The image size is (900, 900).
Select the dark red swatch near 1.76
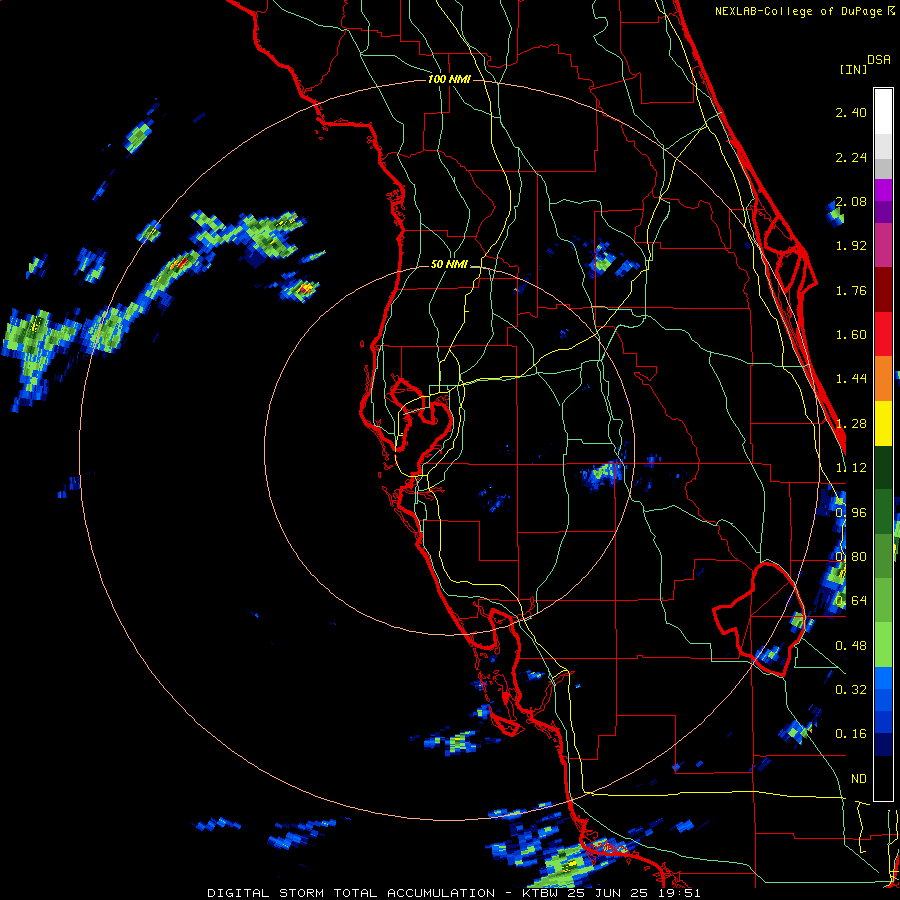[x=883, y=290]
